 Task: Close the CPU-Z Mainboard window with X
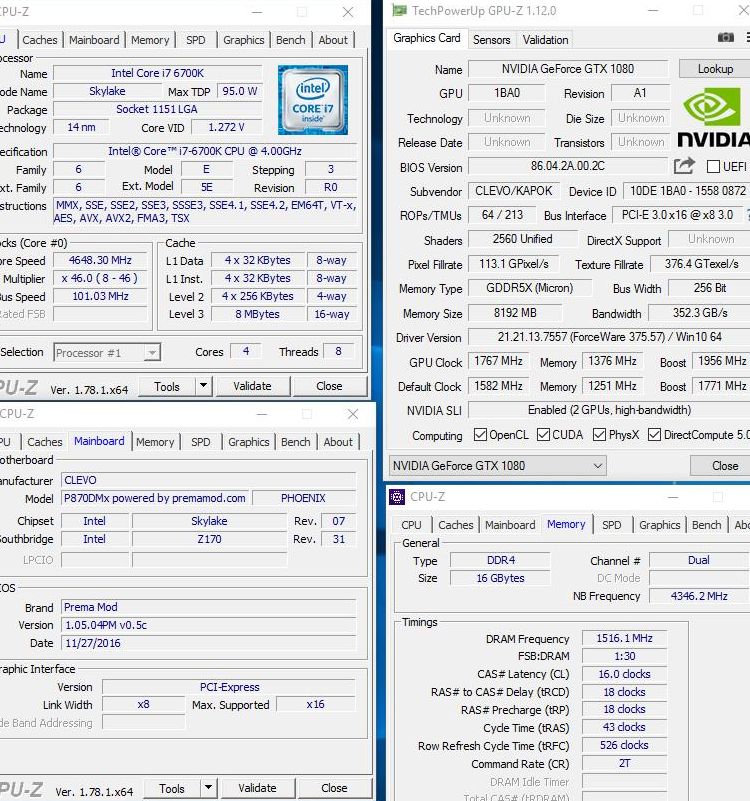pyautogui.click(x=353, y=414)
